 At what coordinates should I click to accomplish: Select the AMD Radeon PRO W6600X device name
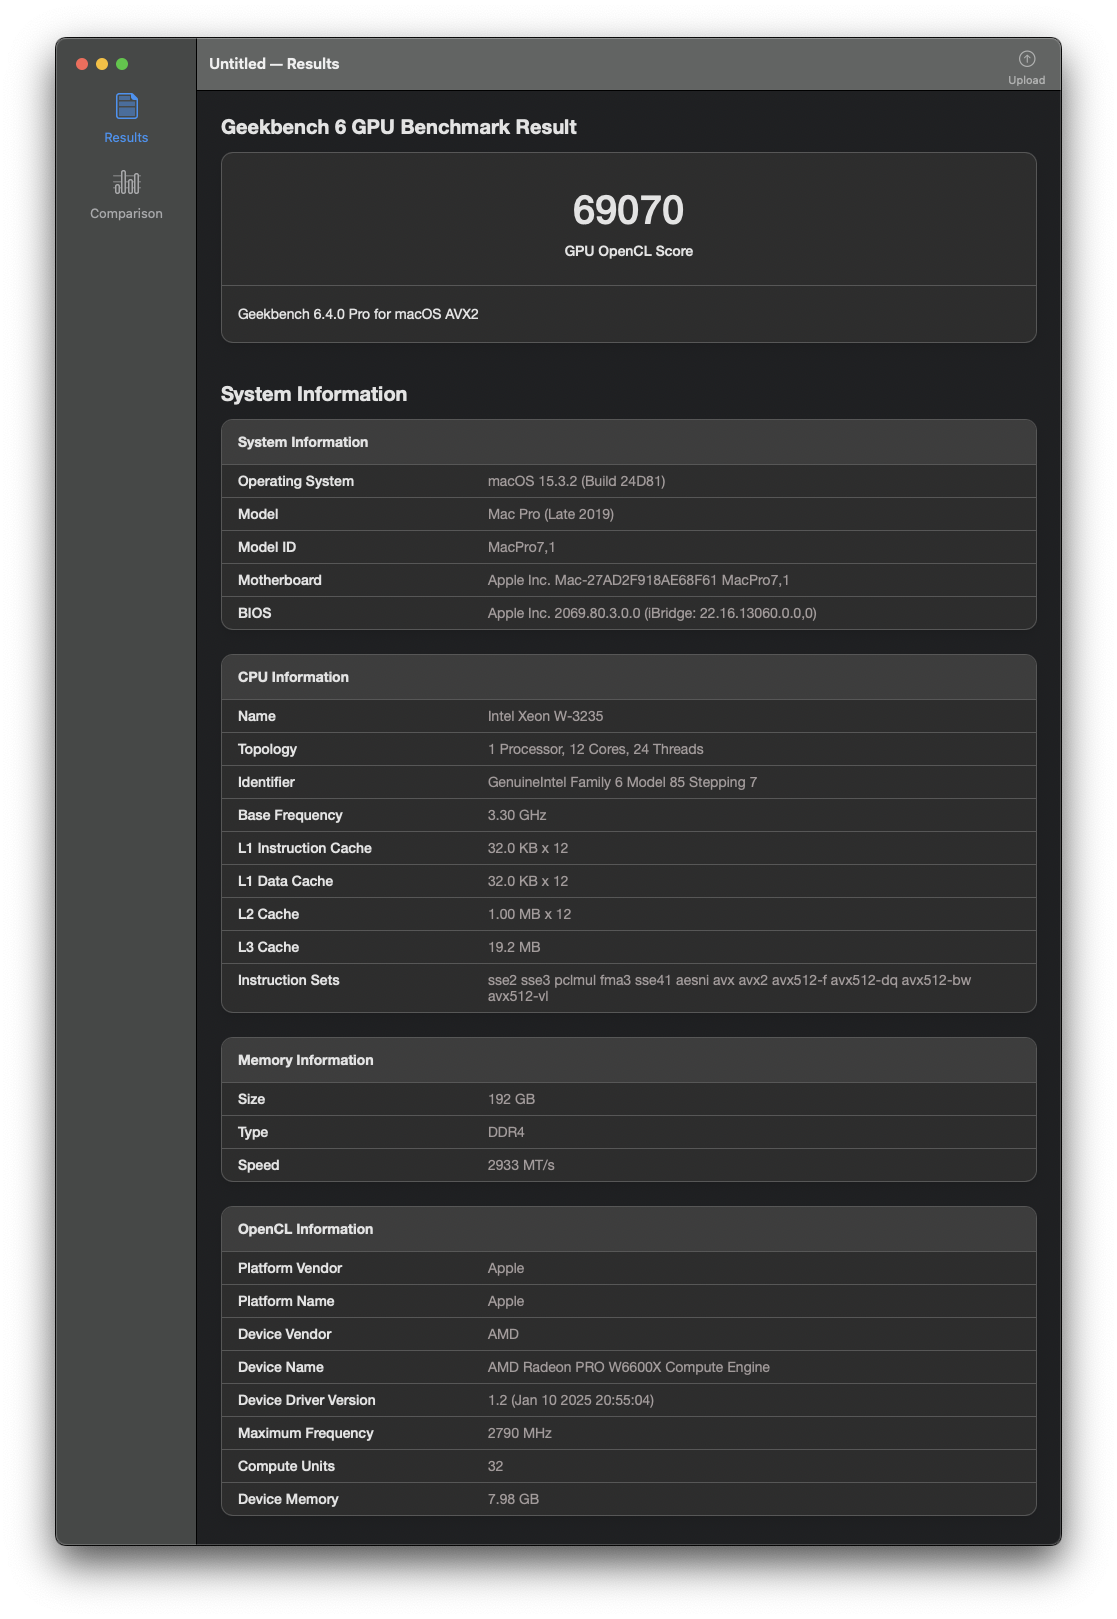click(x=628, y=1367)
